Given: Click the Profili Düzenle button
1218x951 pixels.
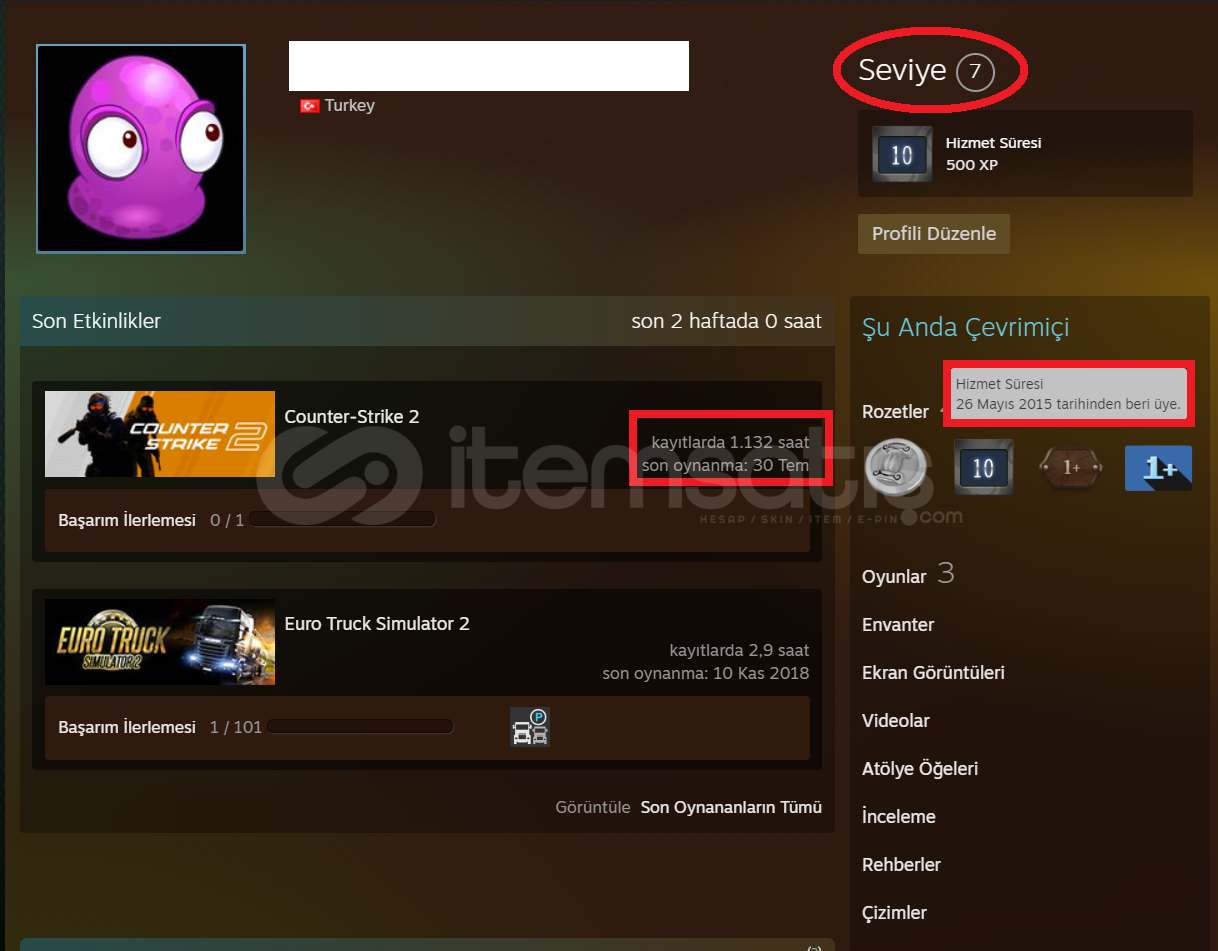Looking at the screenshot, I should (934, 234).
